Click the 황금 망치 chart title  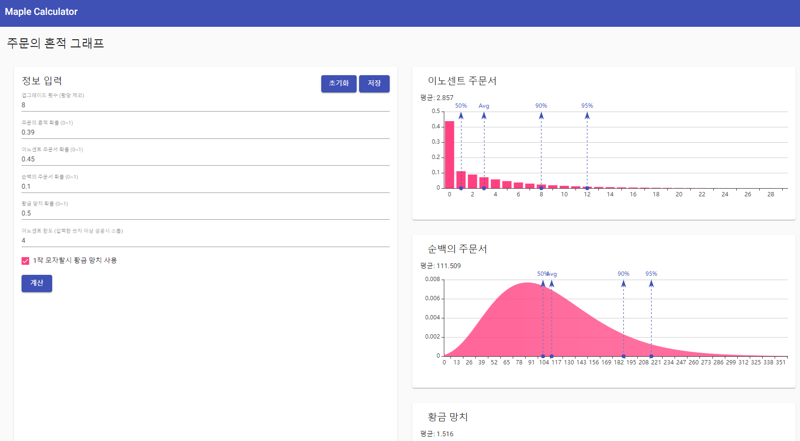pos(448,417)
